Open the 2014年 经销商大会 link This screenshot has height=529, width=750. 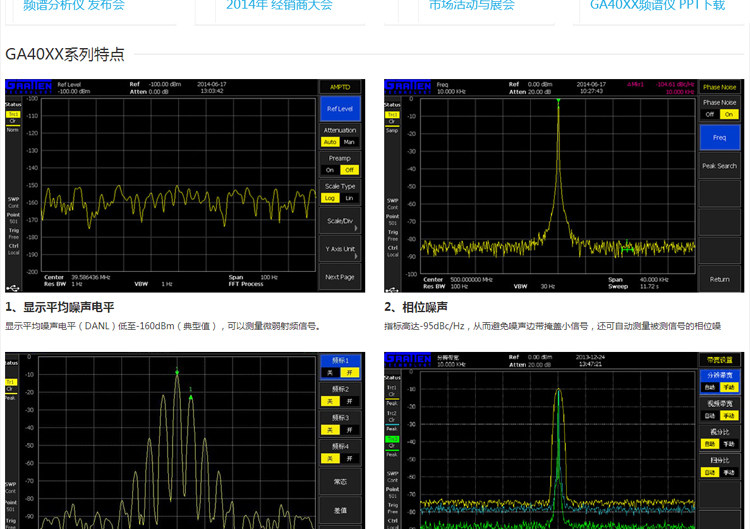click(279, 5)
